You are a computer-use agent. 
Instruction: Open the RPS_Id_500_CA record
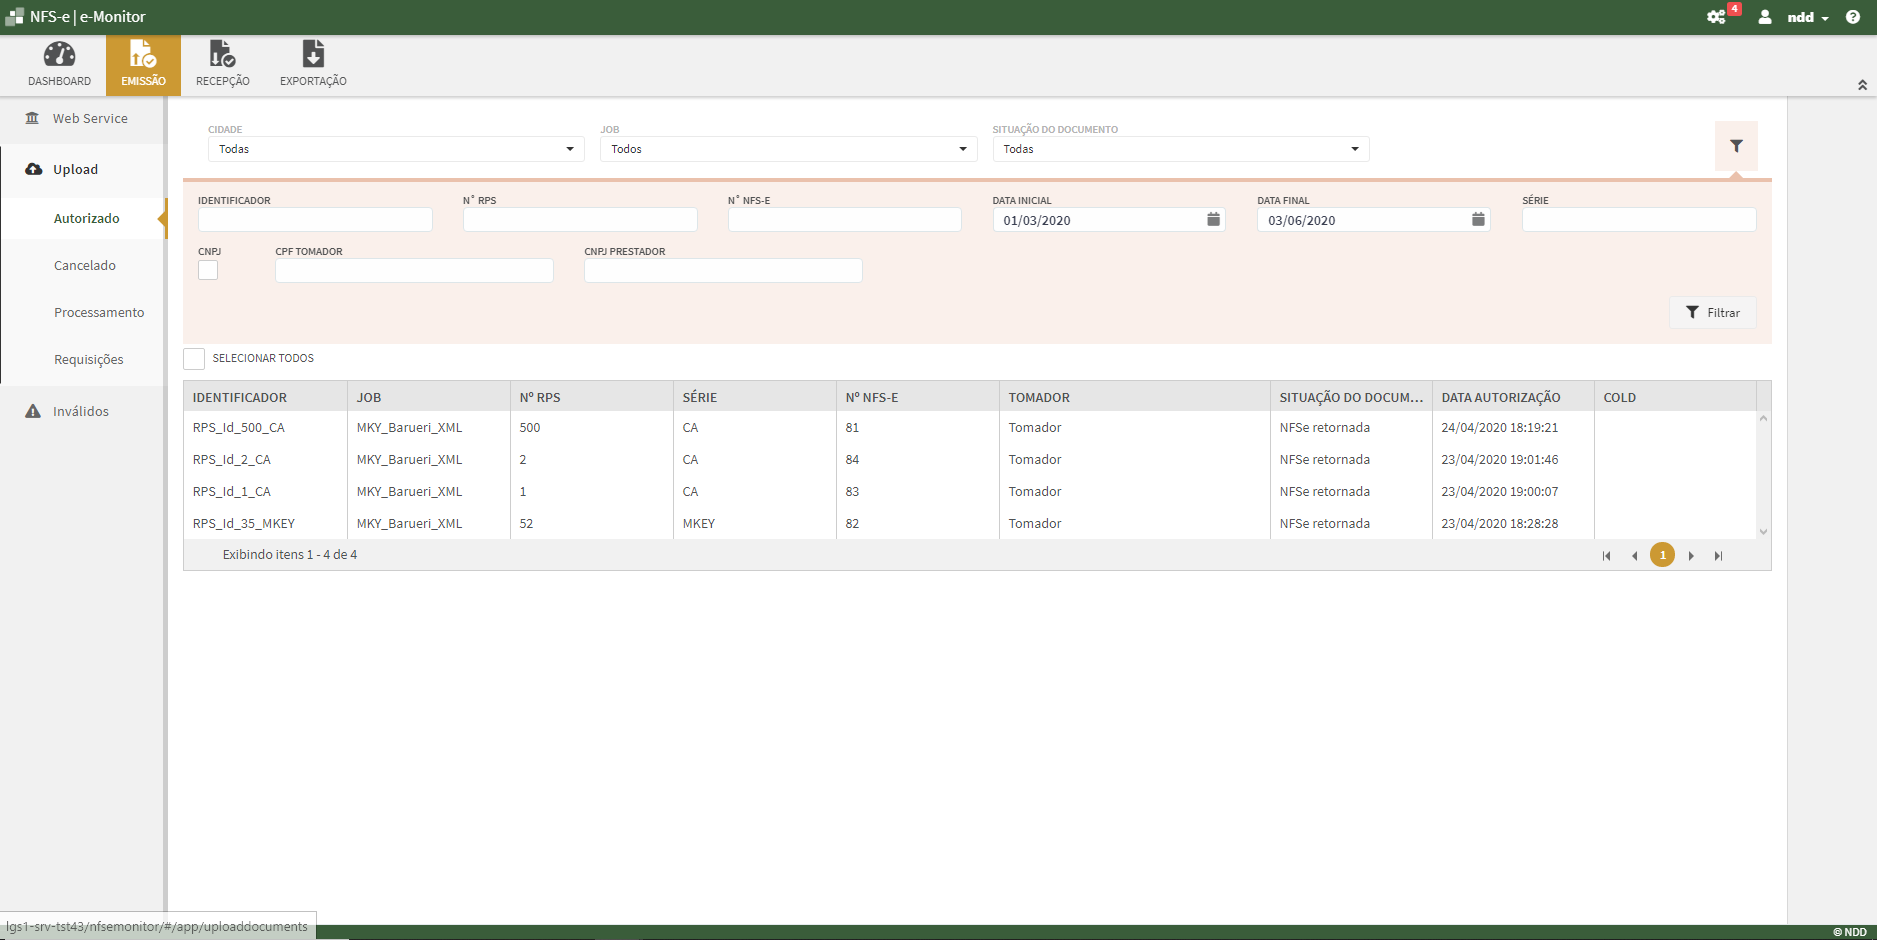(239, 428)
